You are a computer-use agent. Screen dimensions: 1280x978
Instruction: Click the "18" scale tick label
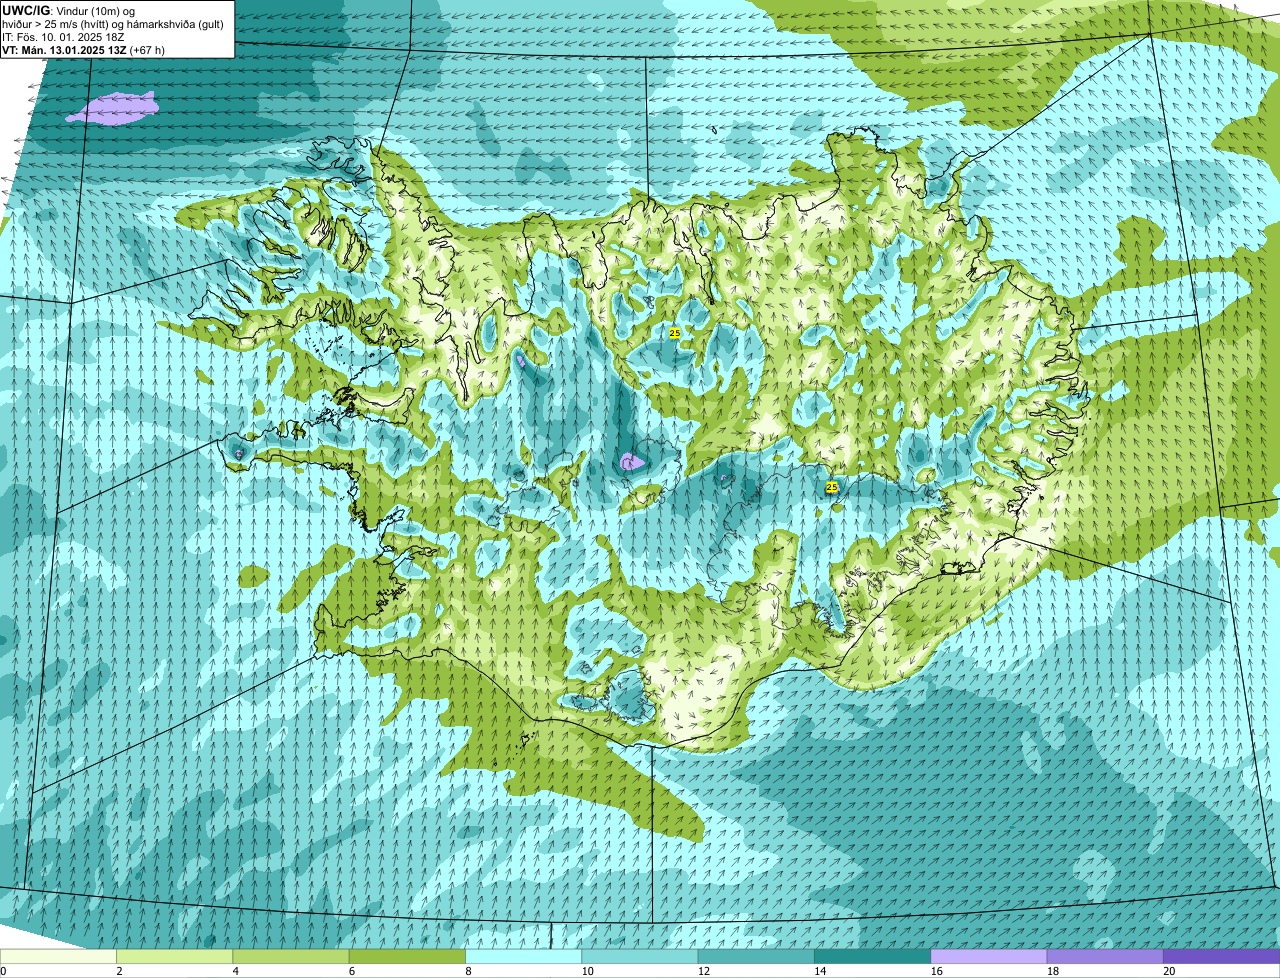[x=1053, y=971]
